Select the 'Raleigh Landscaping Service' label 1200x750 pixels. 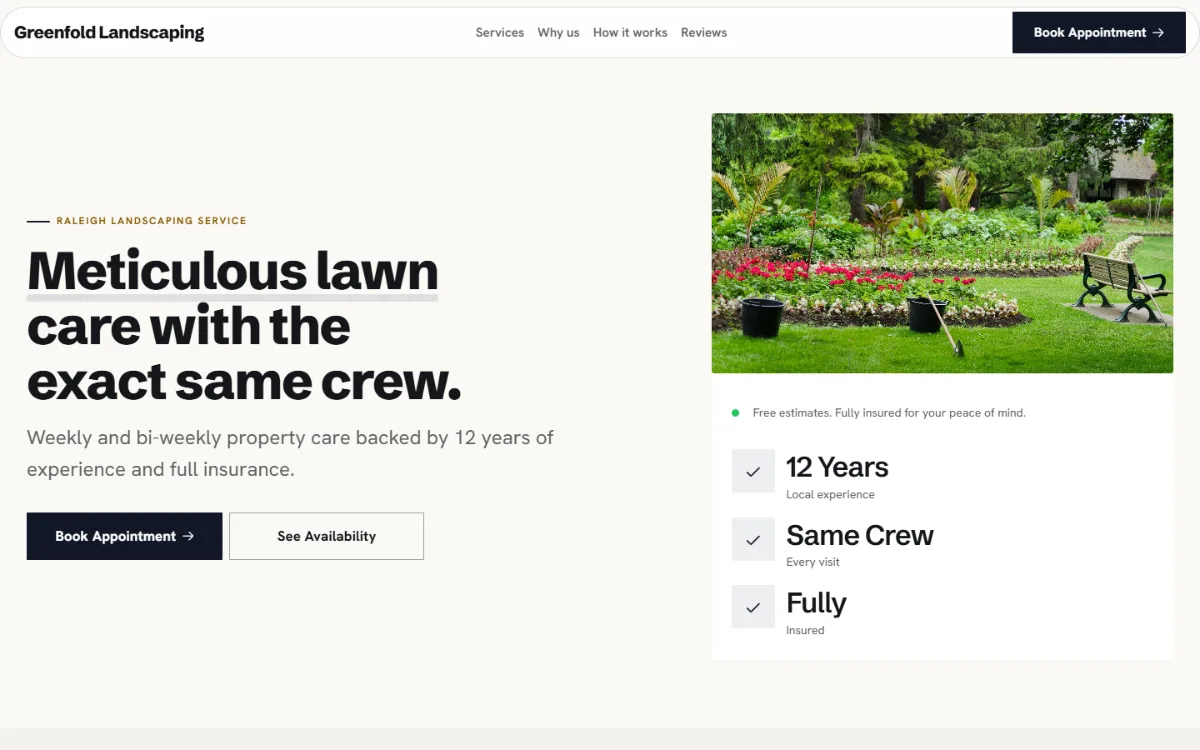click(151, 220)
